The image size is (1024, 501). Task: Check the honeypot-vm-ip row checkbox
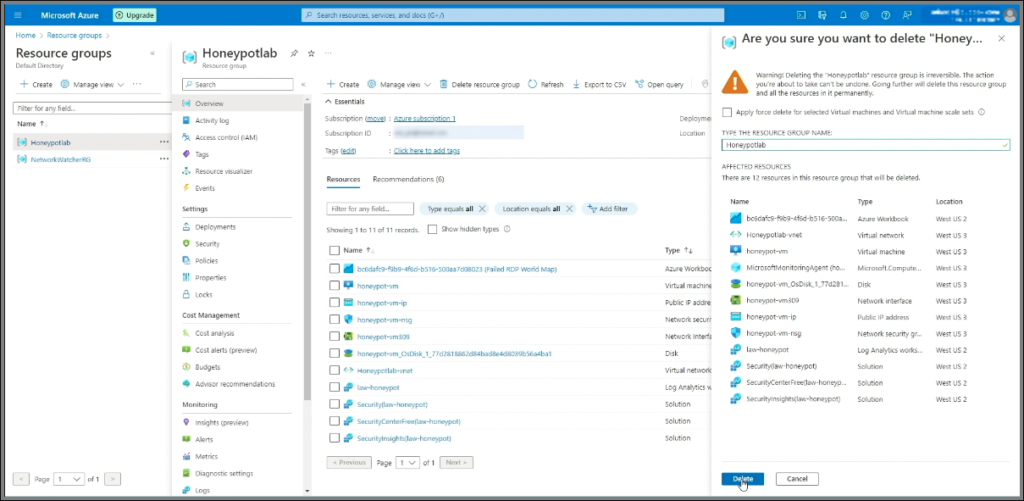click(334, 302)
